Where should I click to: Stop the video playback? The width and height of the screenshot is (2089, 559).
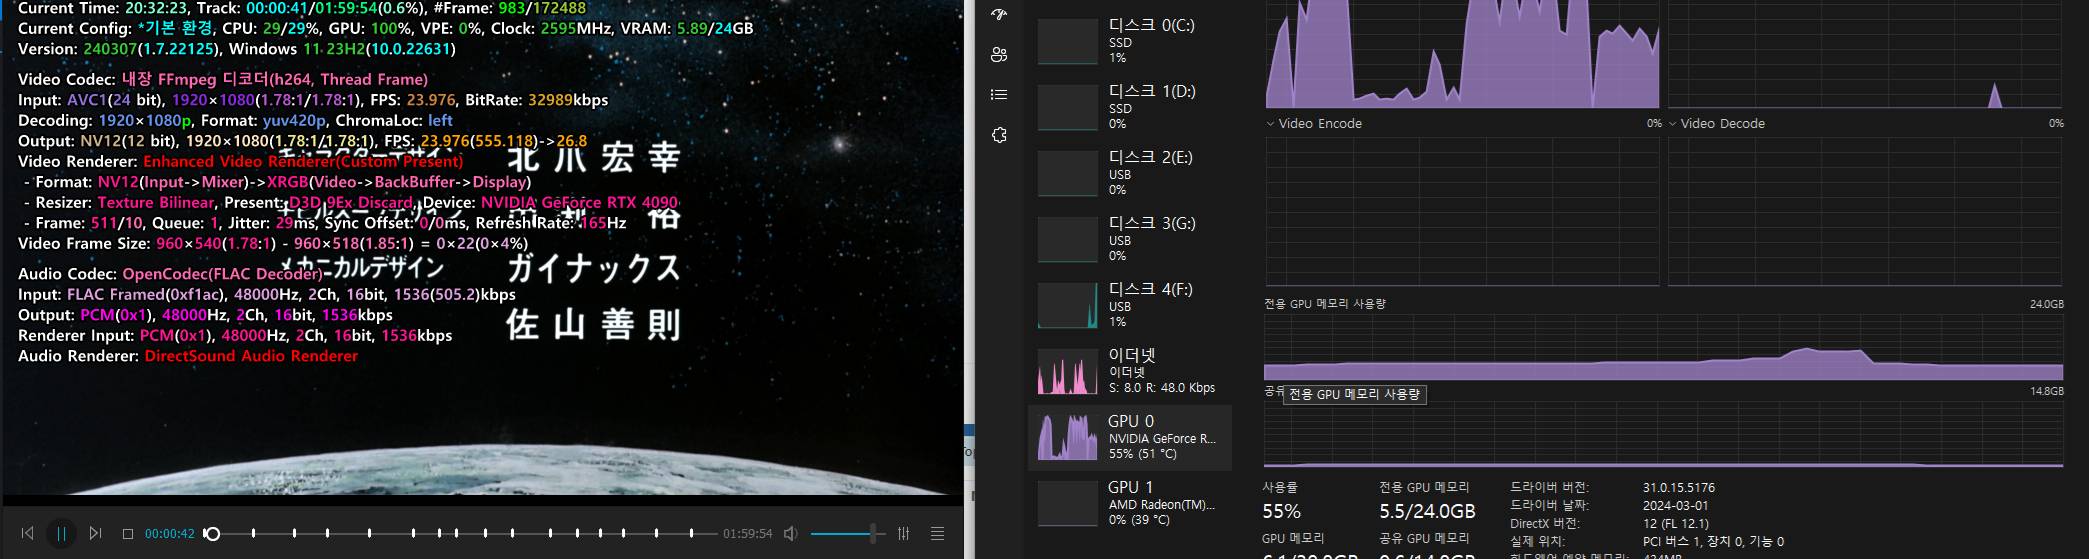pyautogui.click(x=128, y=534)
